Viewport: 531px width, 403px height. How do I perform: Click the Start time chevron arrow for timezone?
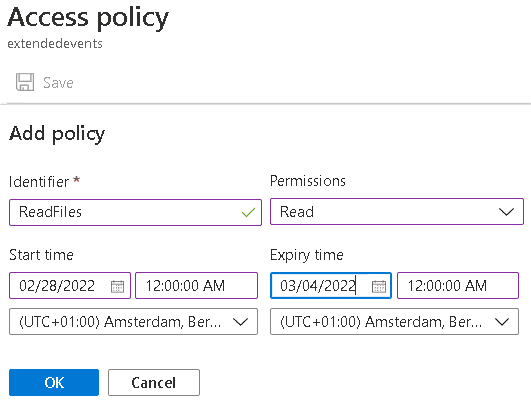(241, 322)
